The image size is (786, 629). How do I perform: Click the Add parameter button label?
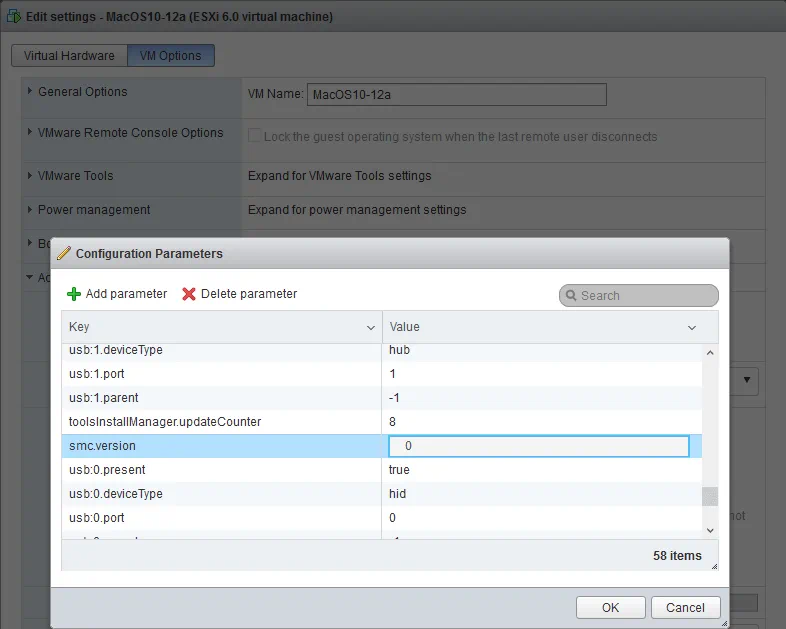pyautogui.click(x=126, y=294)
